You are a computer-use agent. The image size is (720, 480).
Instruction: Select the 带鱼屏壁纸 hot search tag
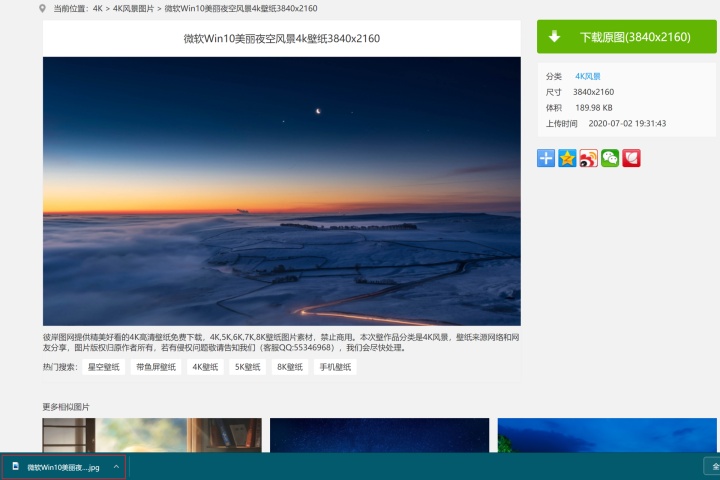156,367
